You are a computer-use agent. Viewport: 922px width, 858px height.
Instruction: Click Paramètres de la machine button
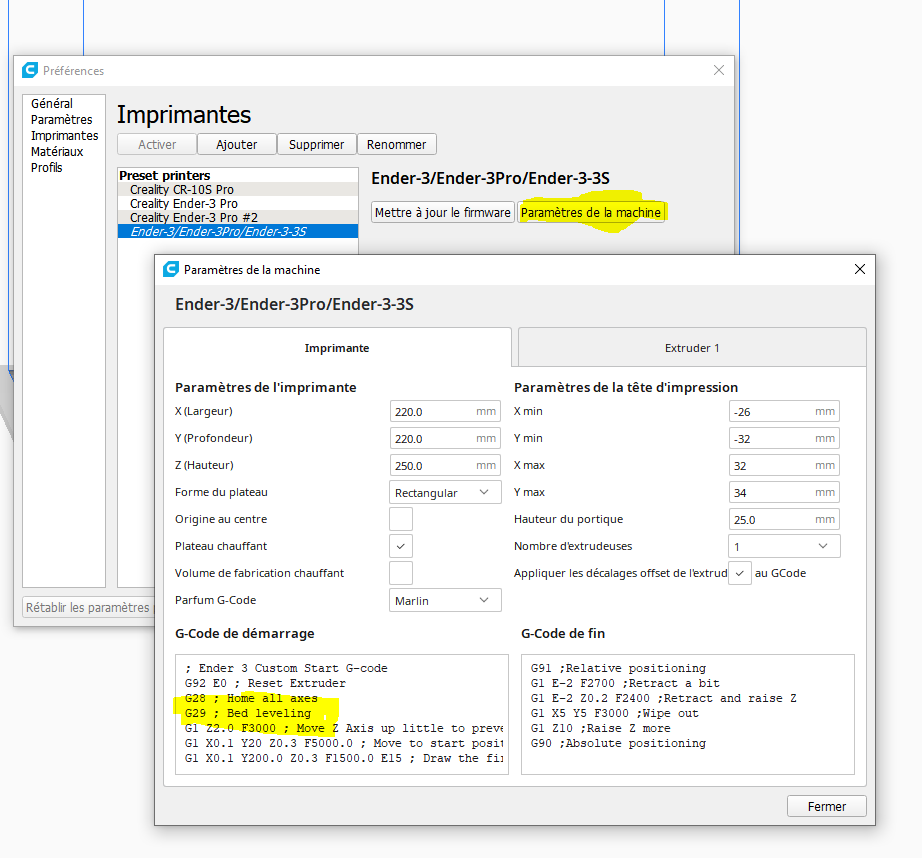pyautogui.click(x=591, y=212)
